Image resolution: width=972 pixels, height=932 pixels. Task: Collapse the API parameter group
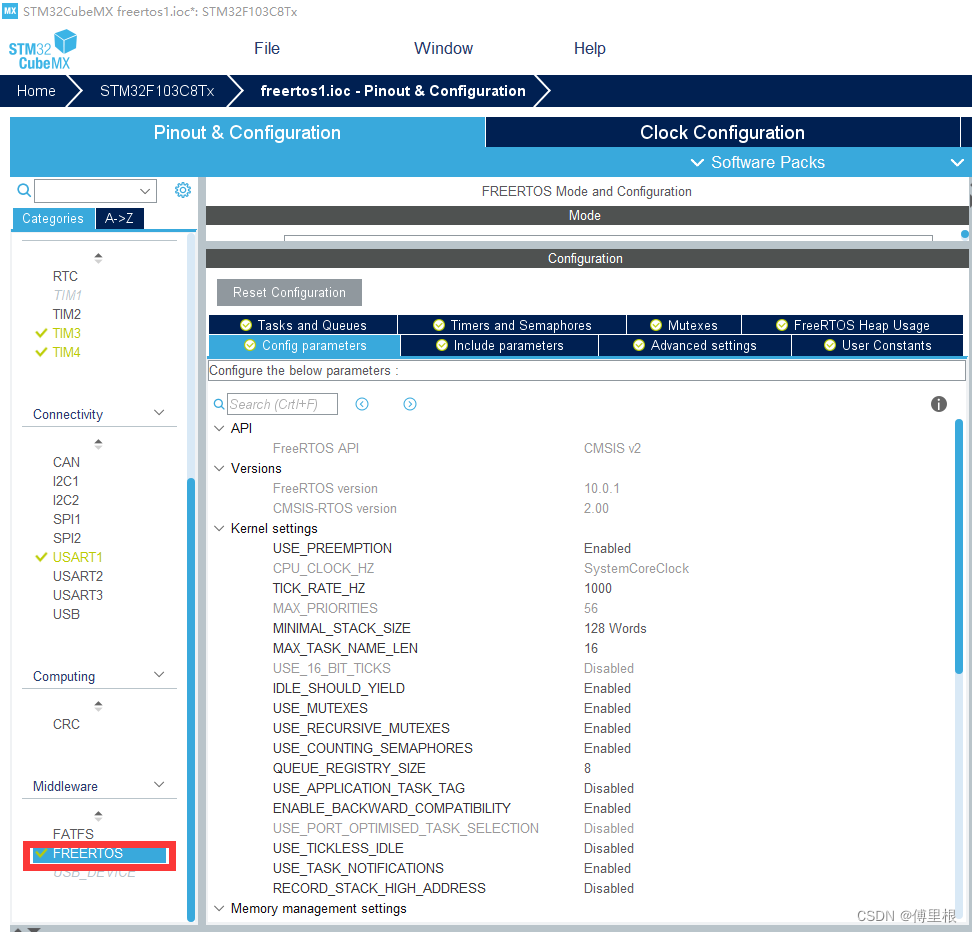tap(219, 428)
